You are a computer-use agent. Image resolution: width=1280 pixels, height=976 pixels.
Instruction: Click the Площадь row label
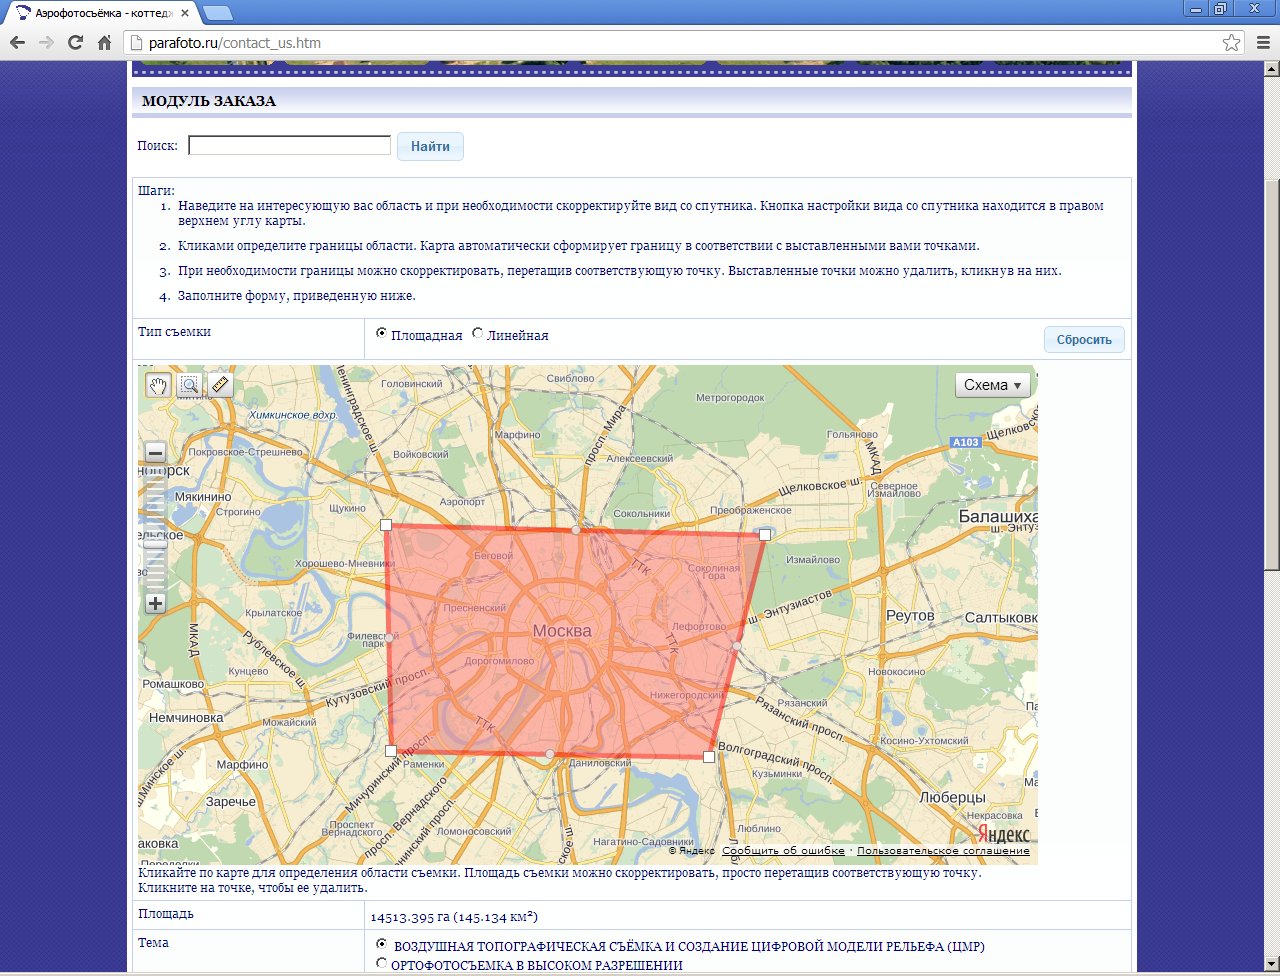click(x=166, y=914)
